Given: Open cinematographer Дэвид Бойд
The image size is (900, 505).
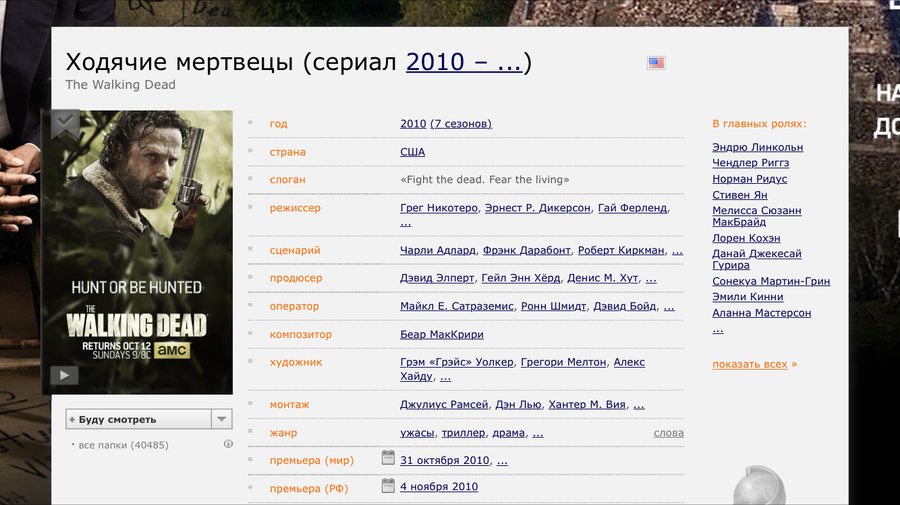Looking at the screenshot, I should [x=624, y=306].
